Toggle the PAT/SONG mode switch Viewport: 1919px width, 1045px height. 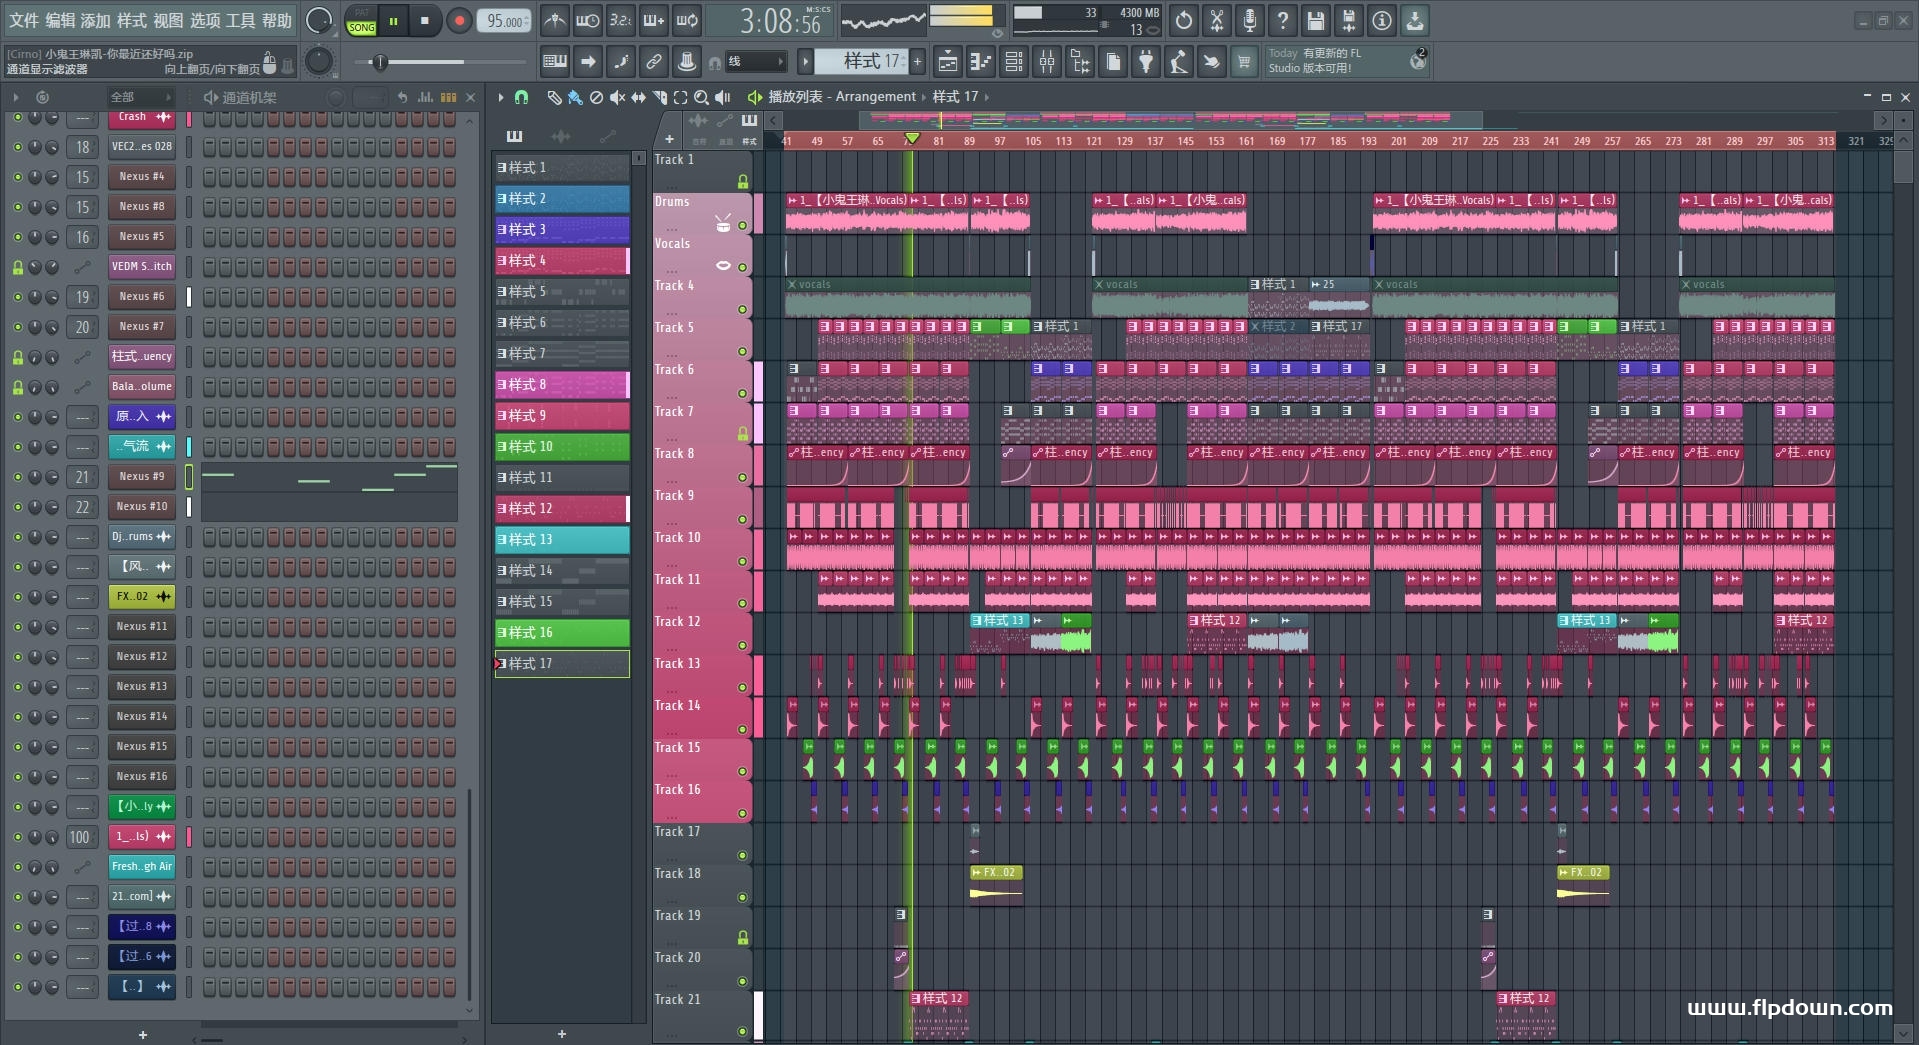(361, 21)
